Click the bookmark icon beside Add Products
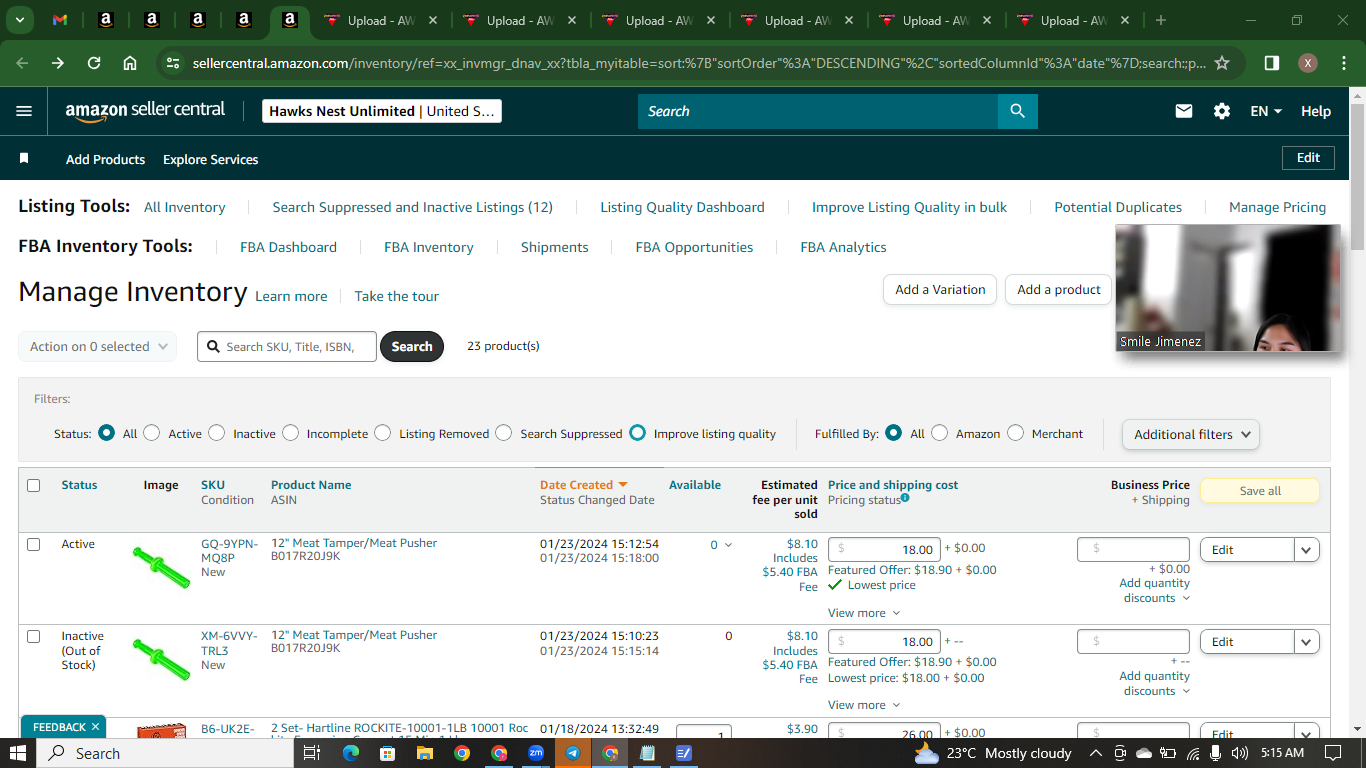 [x=24, y=159]
